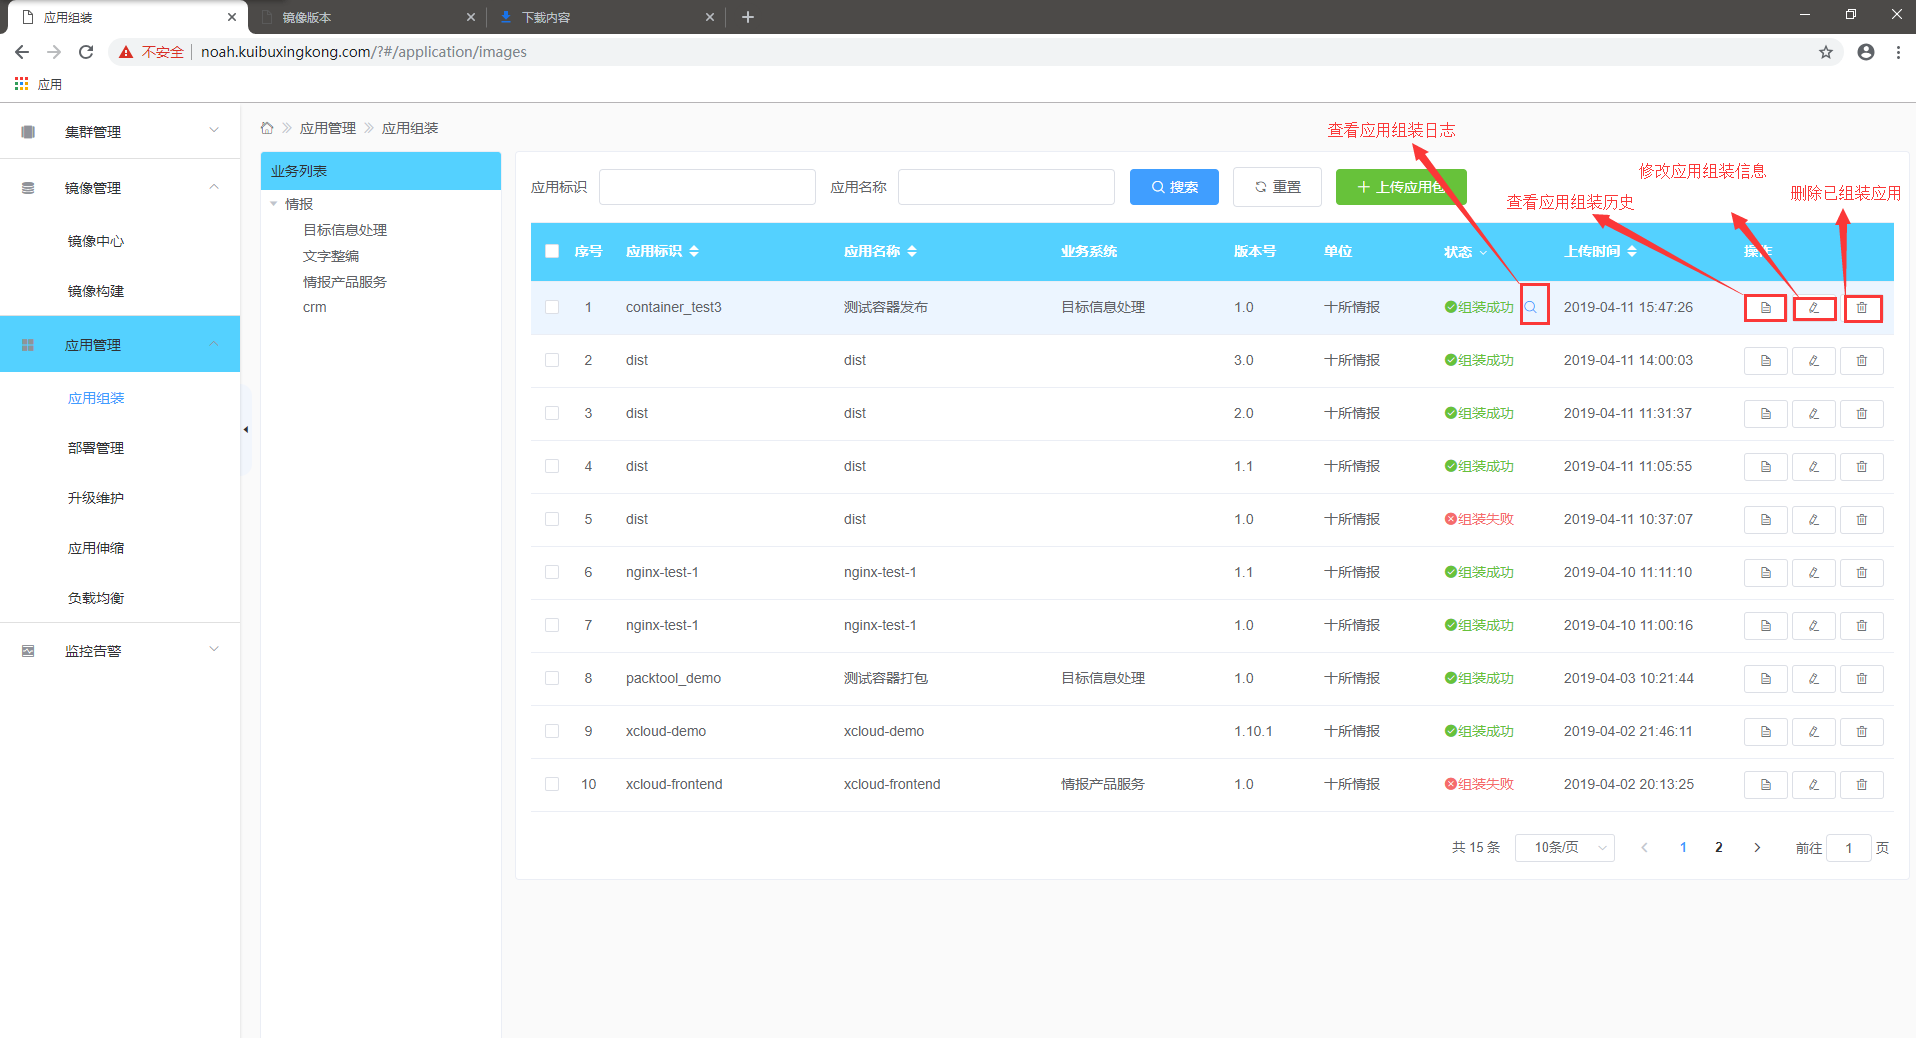Collapse the 情报 tree node
Screen dimensions: 1916x1038
(274, 204)
